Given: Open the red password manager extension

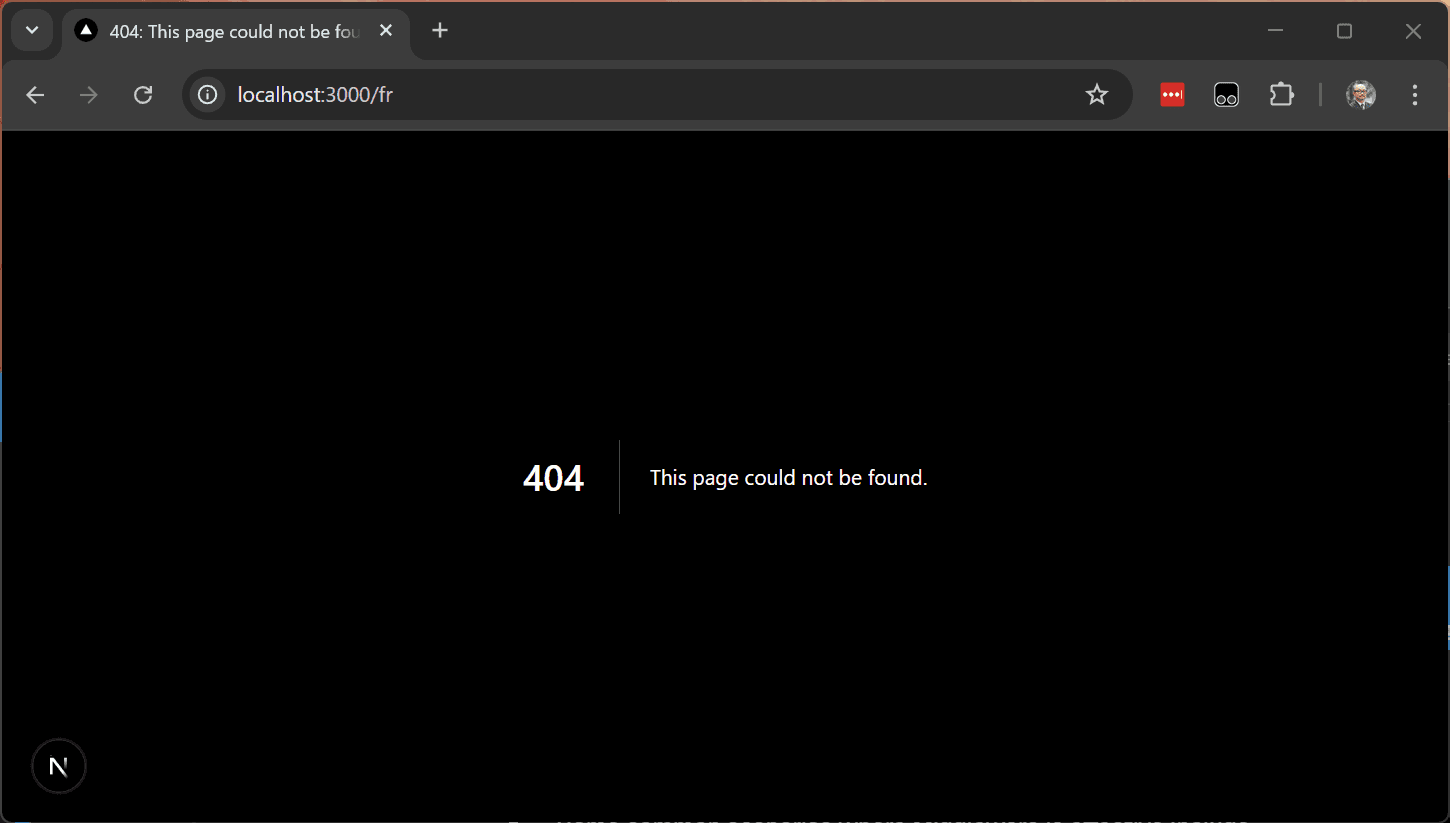Looking at the screenshot, I should [1172, 95].
